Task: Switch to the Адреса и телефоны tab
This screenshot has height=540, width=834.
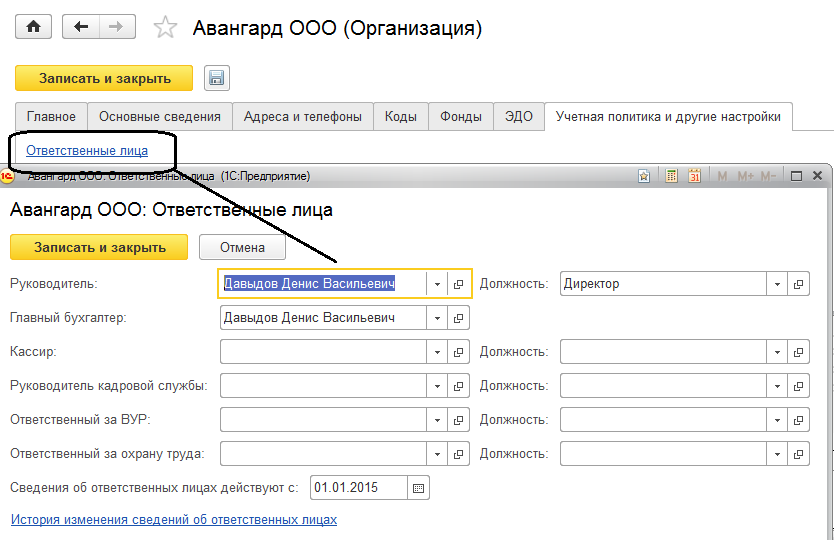Action: pyautogui.click(x=303, y=116)
